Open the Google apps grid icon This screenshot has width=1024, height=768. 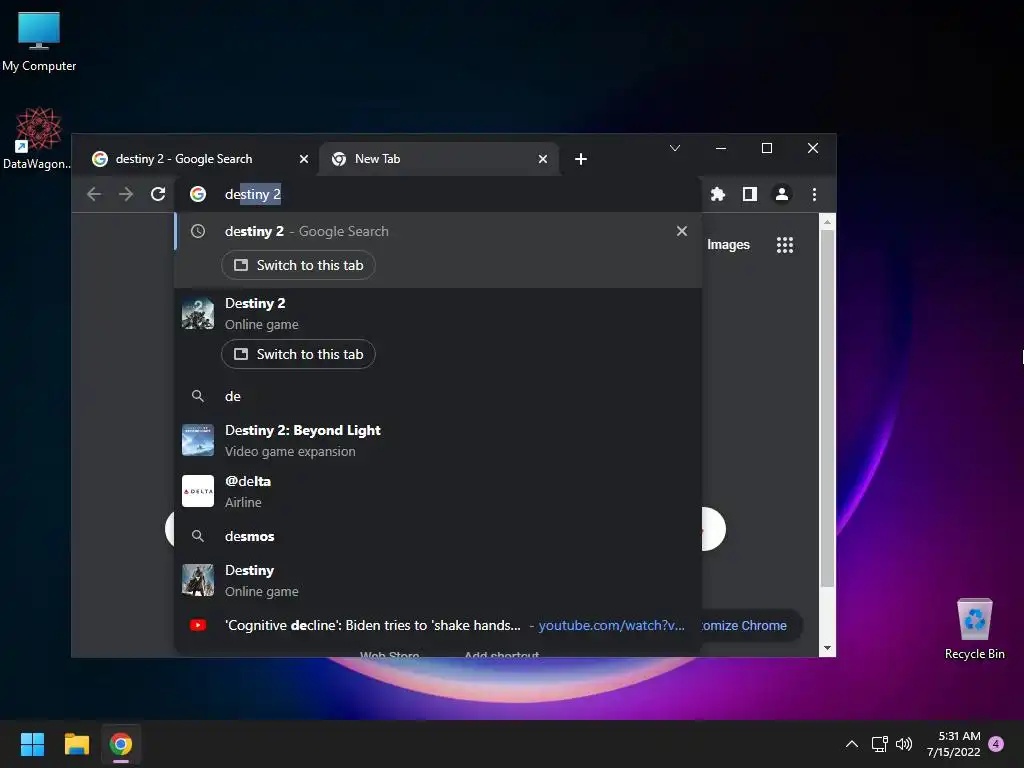785,245
